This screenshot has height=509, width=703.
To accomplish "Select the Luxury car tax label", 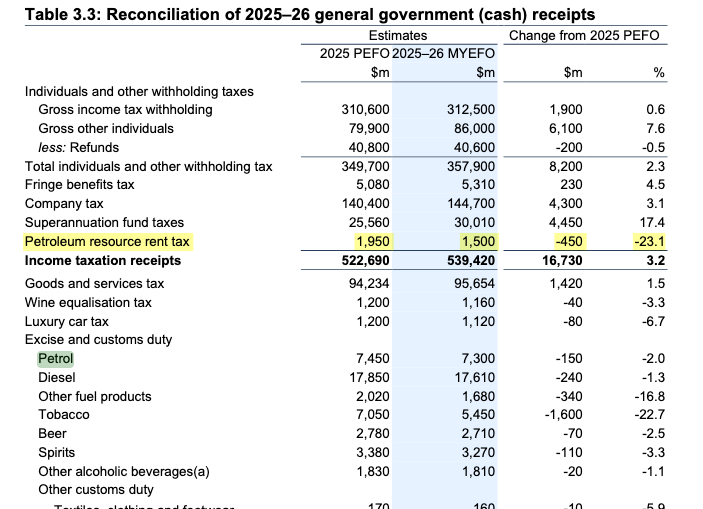I will pos(66,322).
